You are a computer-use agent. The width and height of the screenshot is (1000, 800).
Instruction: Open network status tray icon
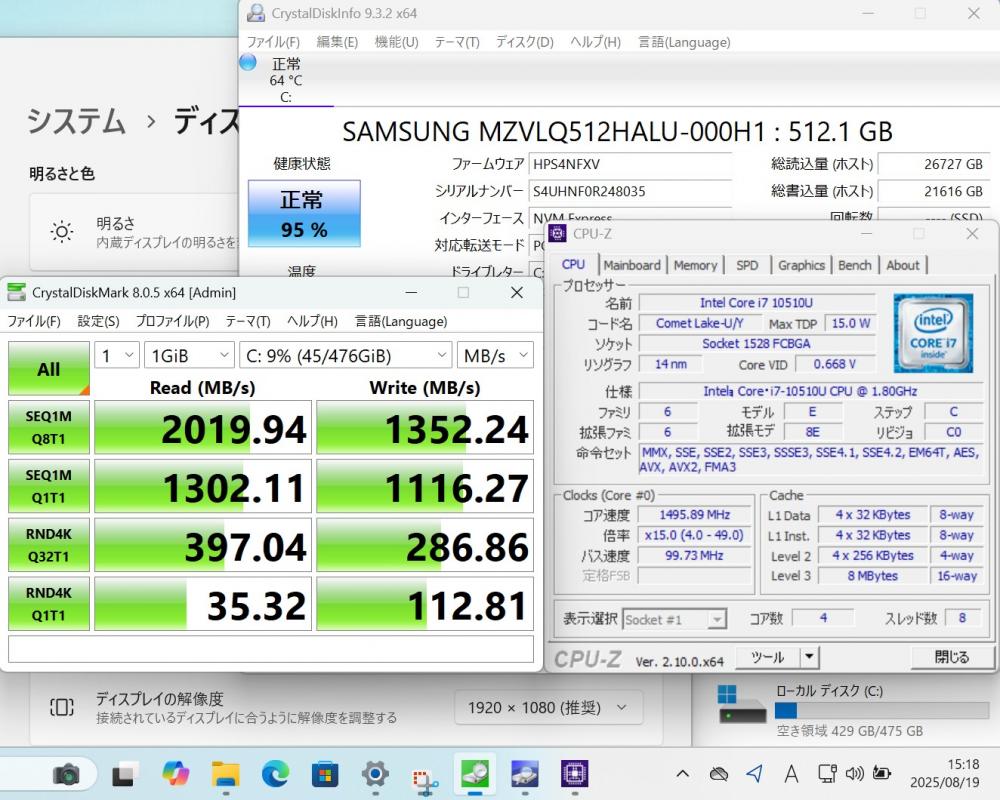pyautogui.click(x=827, y=774)
